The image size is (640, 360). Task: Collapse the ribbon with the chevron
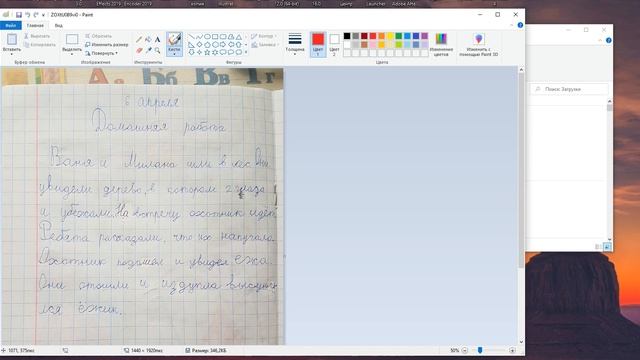511,25
